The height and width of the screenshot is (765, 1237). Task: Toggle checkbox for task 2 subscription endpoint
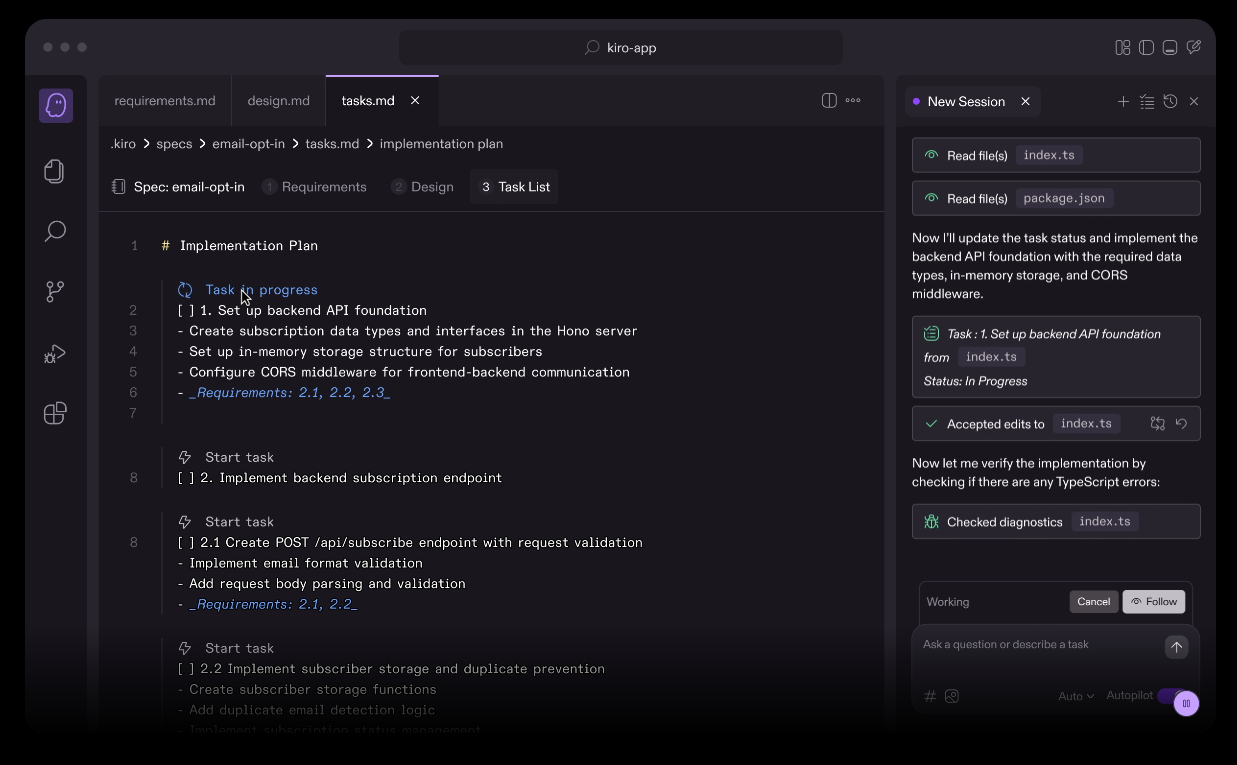pos(186,478)
